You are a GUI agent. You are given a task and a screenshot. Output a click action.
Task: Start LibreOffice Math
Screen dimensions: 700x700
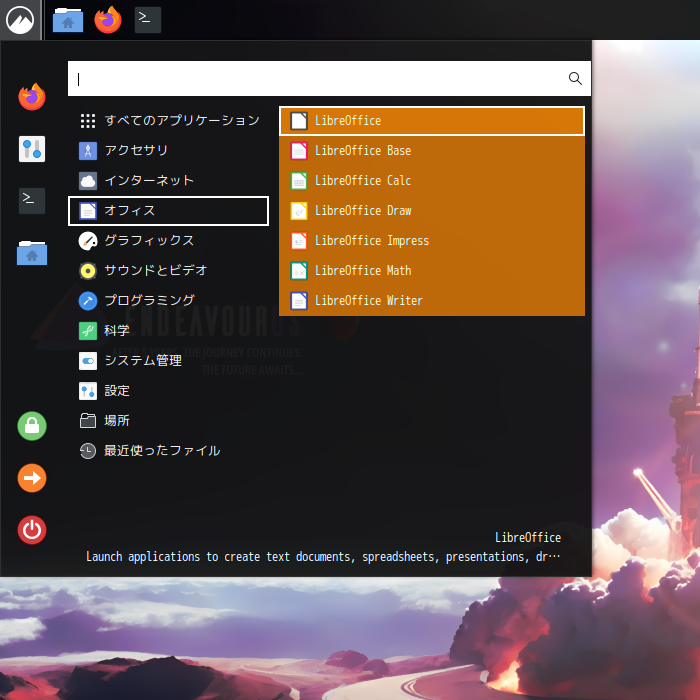[x=432, y=271]
